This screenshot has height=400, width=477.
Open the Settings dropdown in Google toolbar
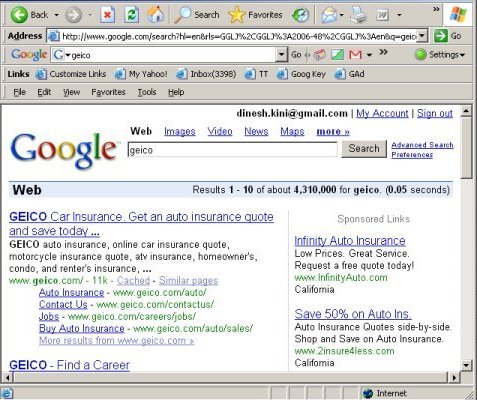[440, 55]
